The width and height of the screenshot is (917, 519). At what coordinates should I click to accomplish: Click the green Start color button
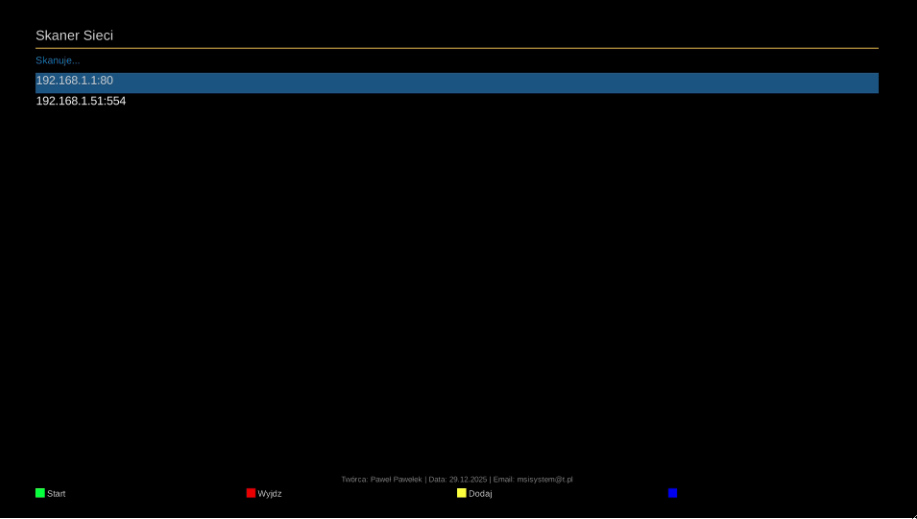click(40, 493)
